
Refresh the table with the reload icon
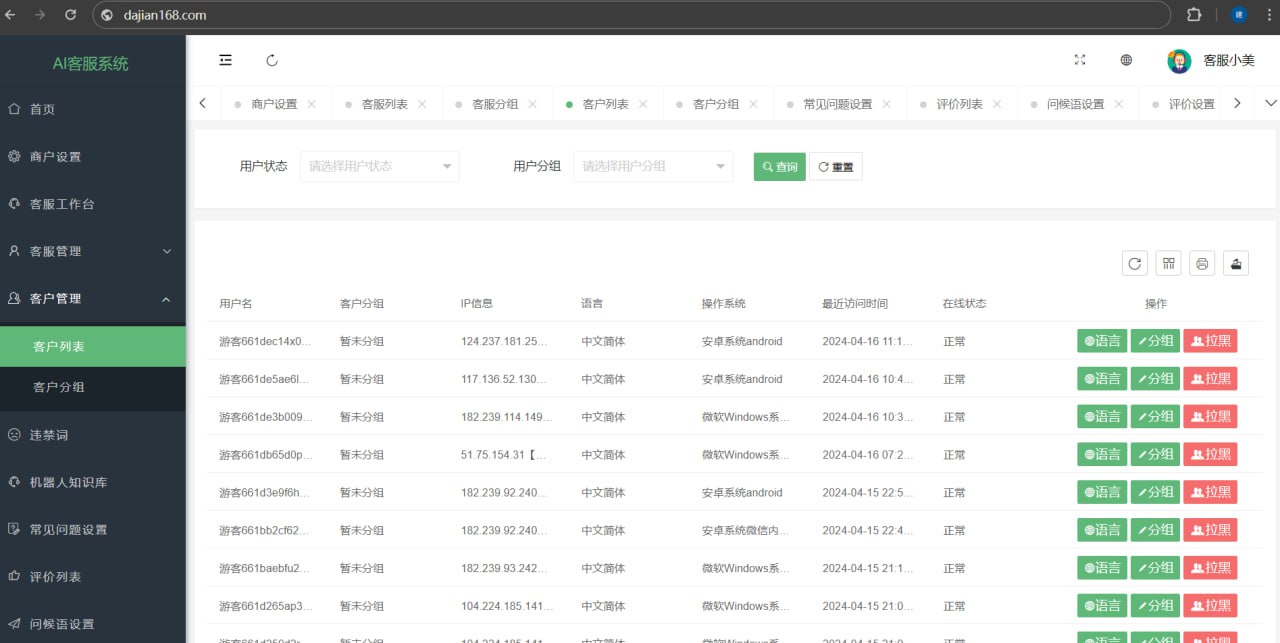1135,263
